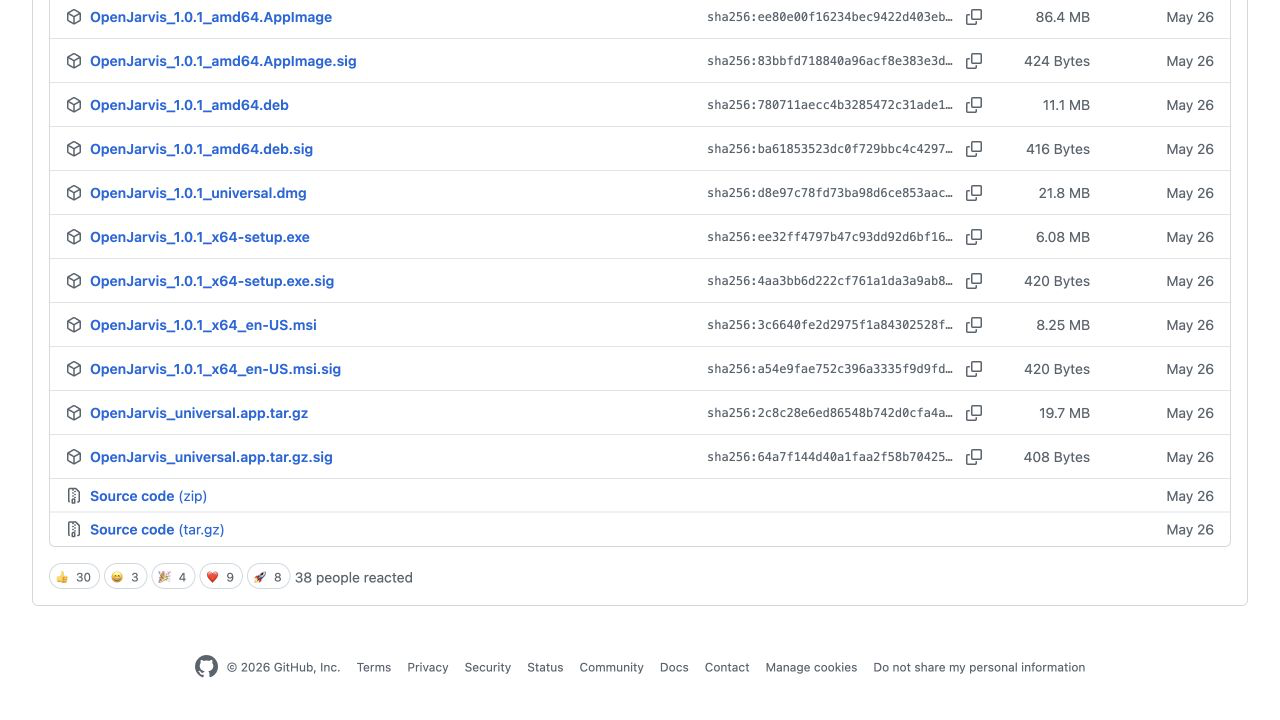The width and height of the screenshot is (1280, 720).
Task: Toggle the rocket reaction with 8
Action: tap(269, 577)
